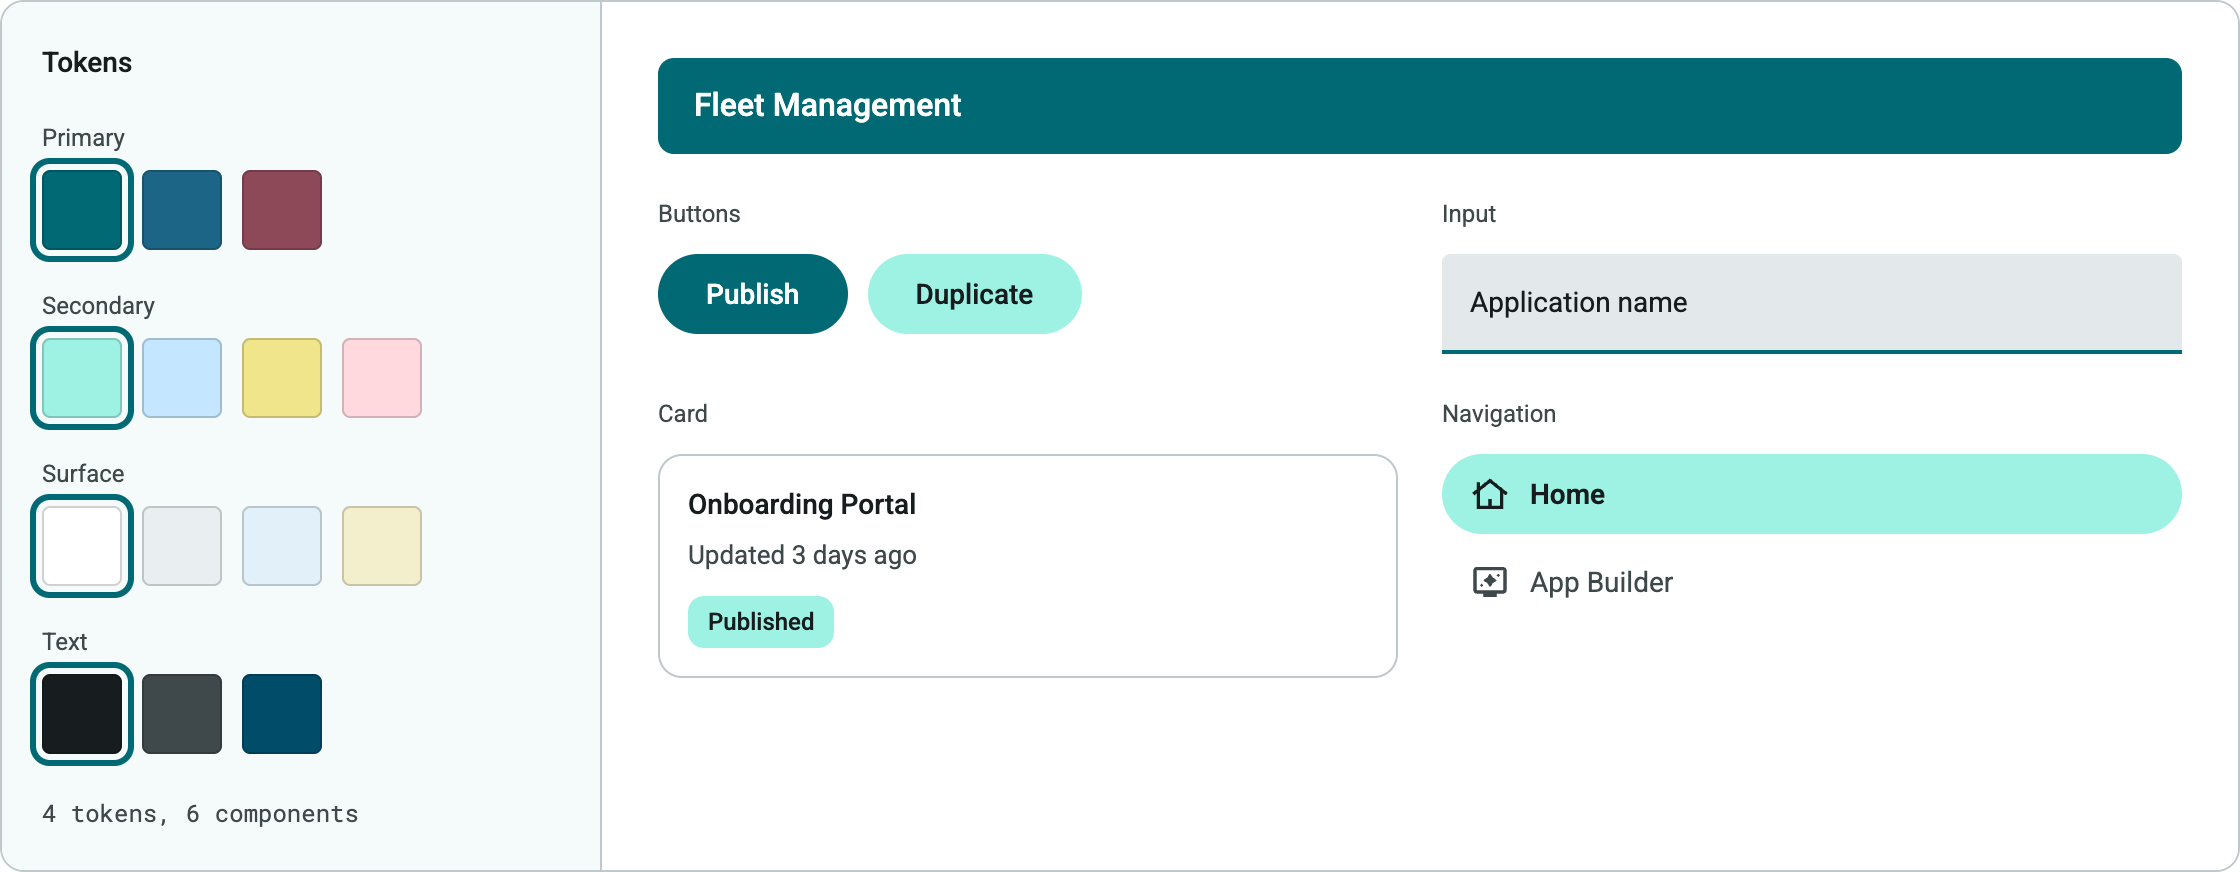Click the Secondary group label

tap(98, 306)
